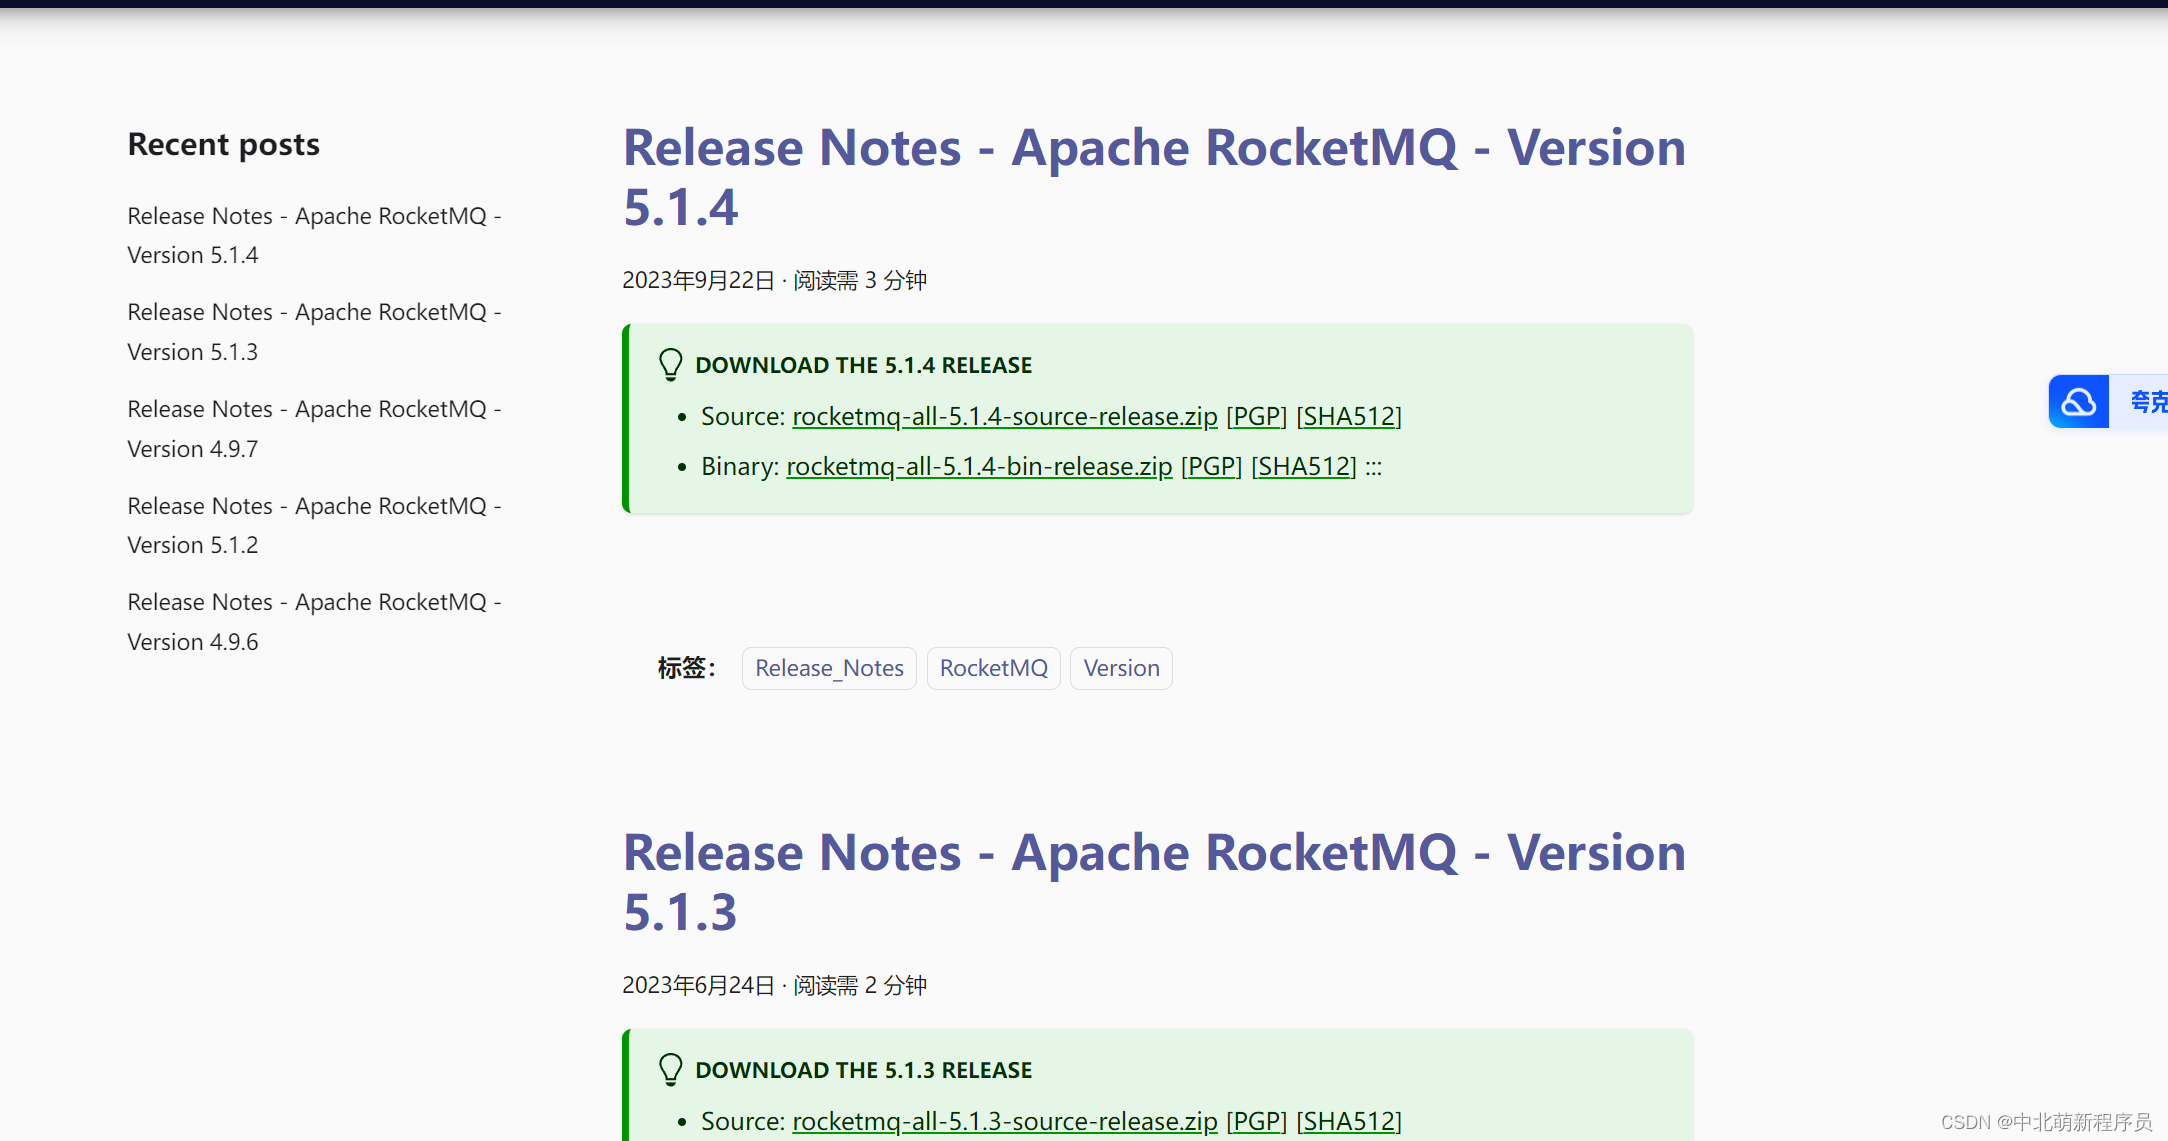Image resolution: width=2168 pixels, height=1141 pixels.
Task: Download rocketmq-all-5.1.4-source-release.zip
Action: click(x=1005, y=416)
